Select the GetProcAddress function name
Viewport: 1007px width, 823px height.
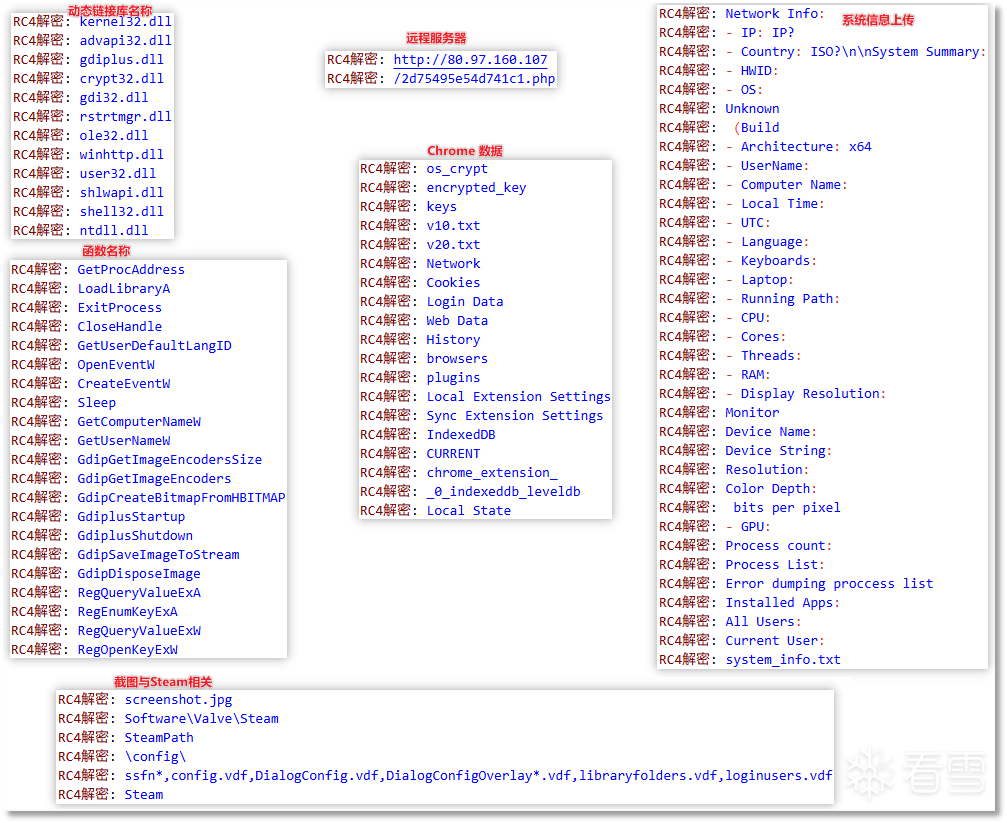[x=131, y=270]
